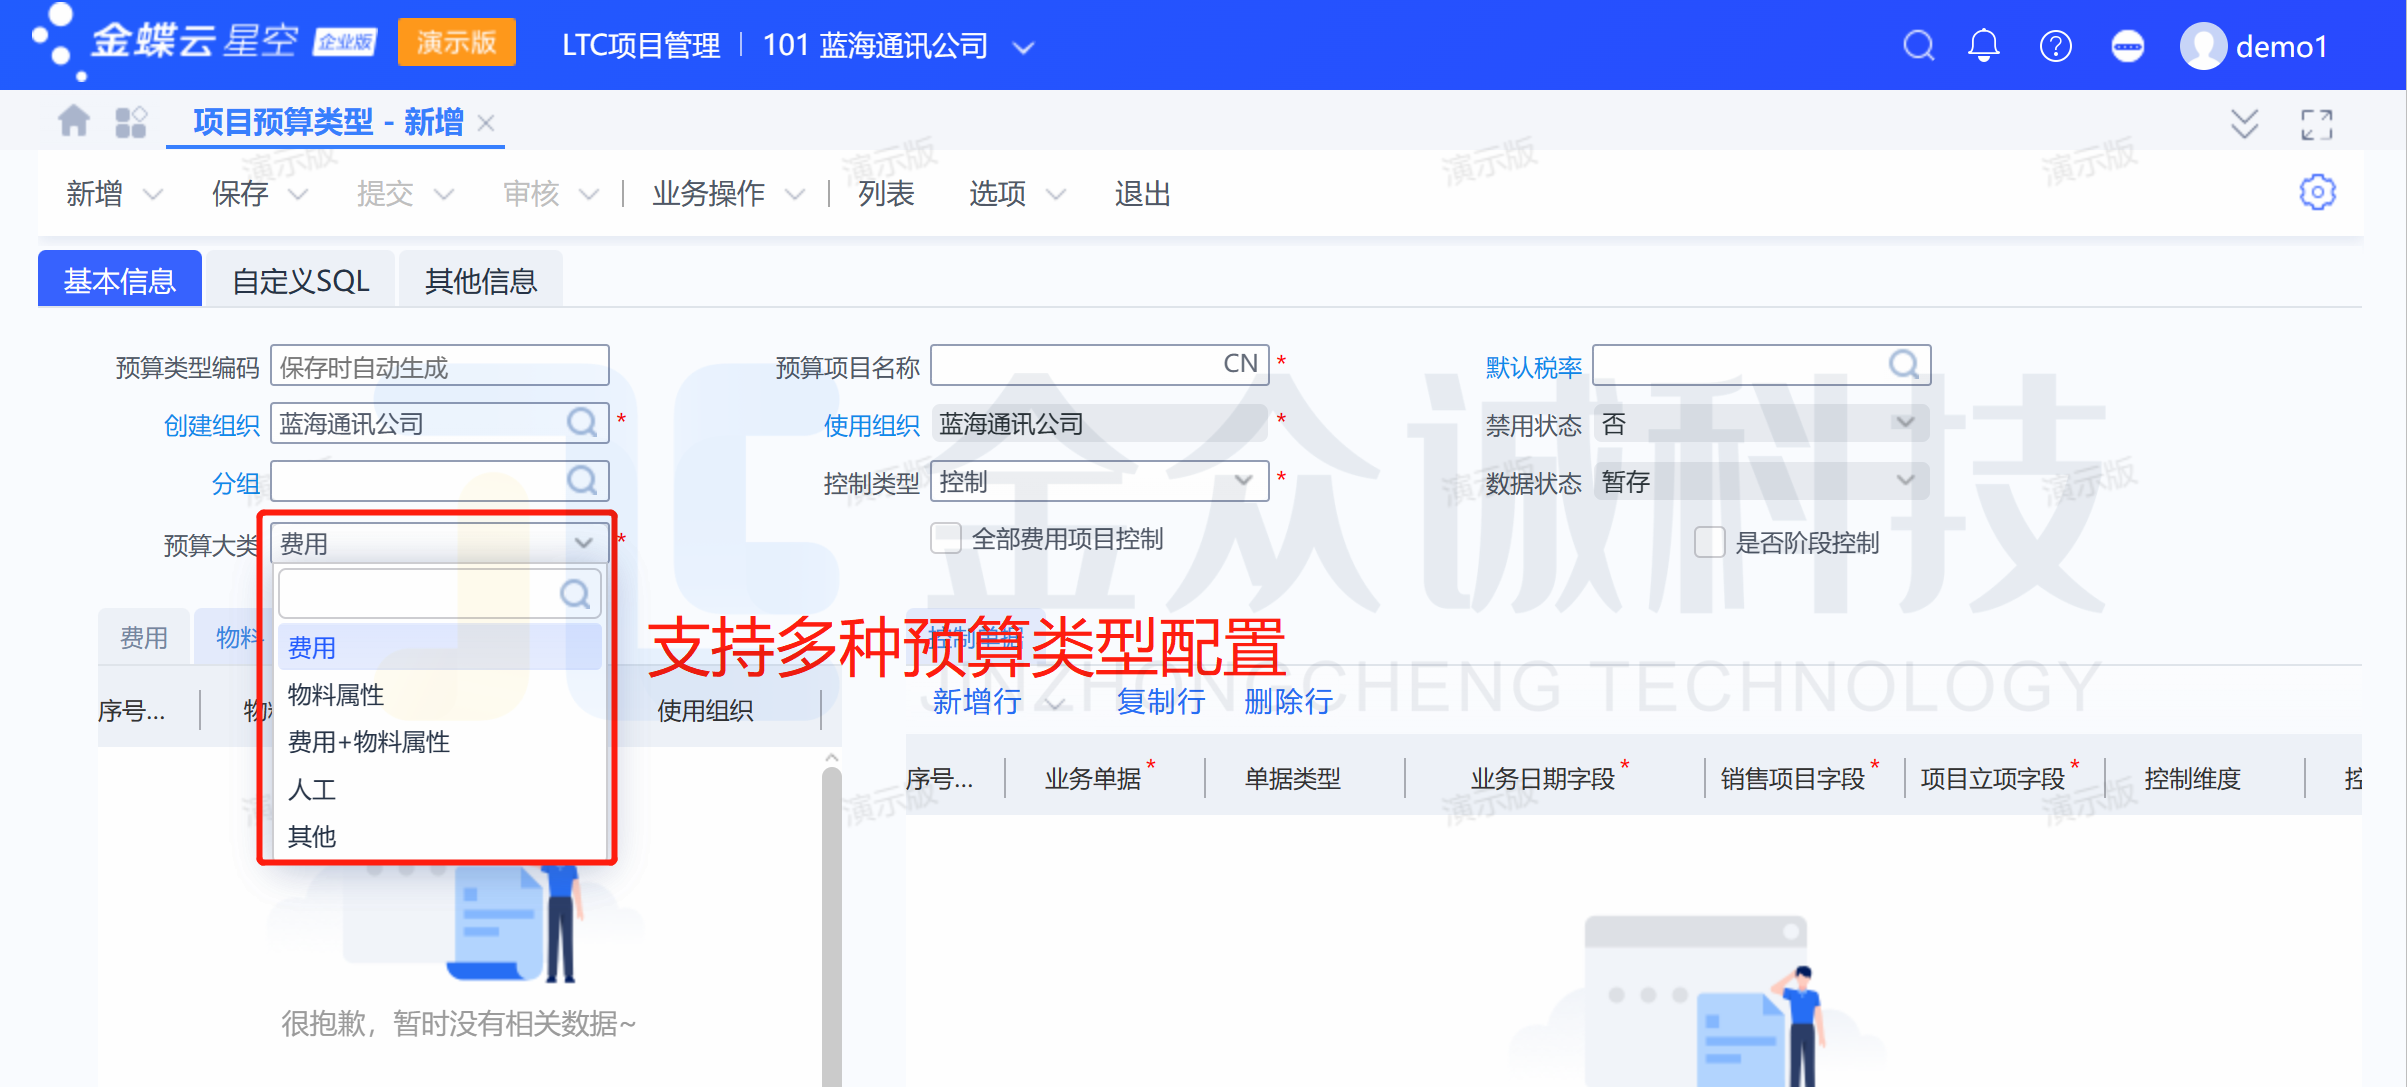Click lookup icon in 默认税率 field

1903,365
